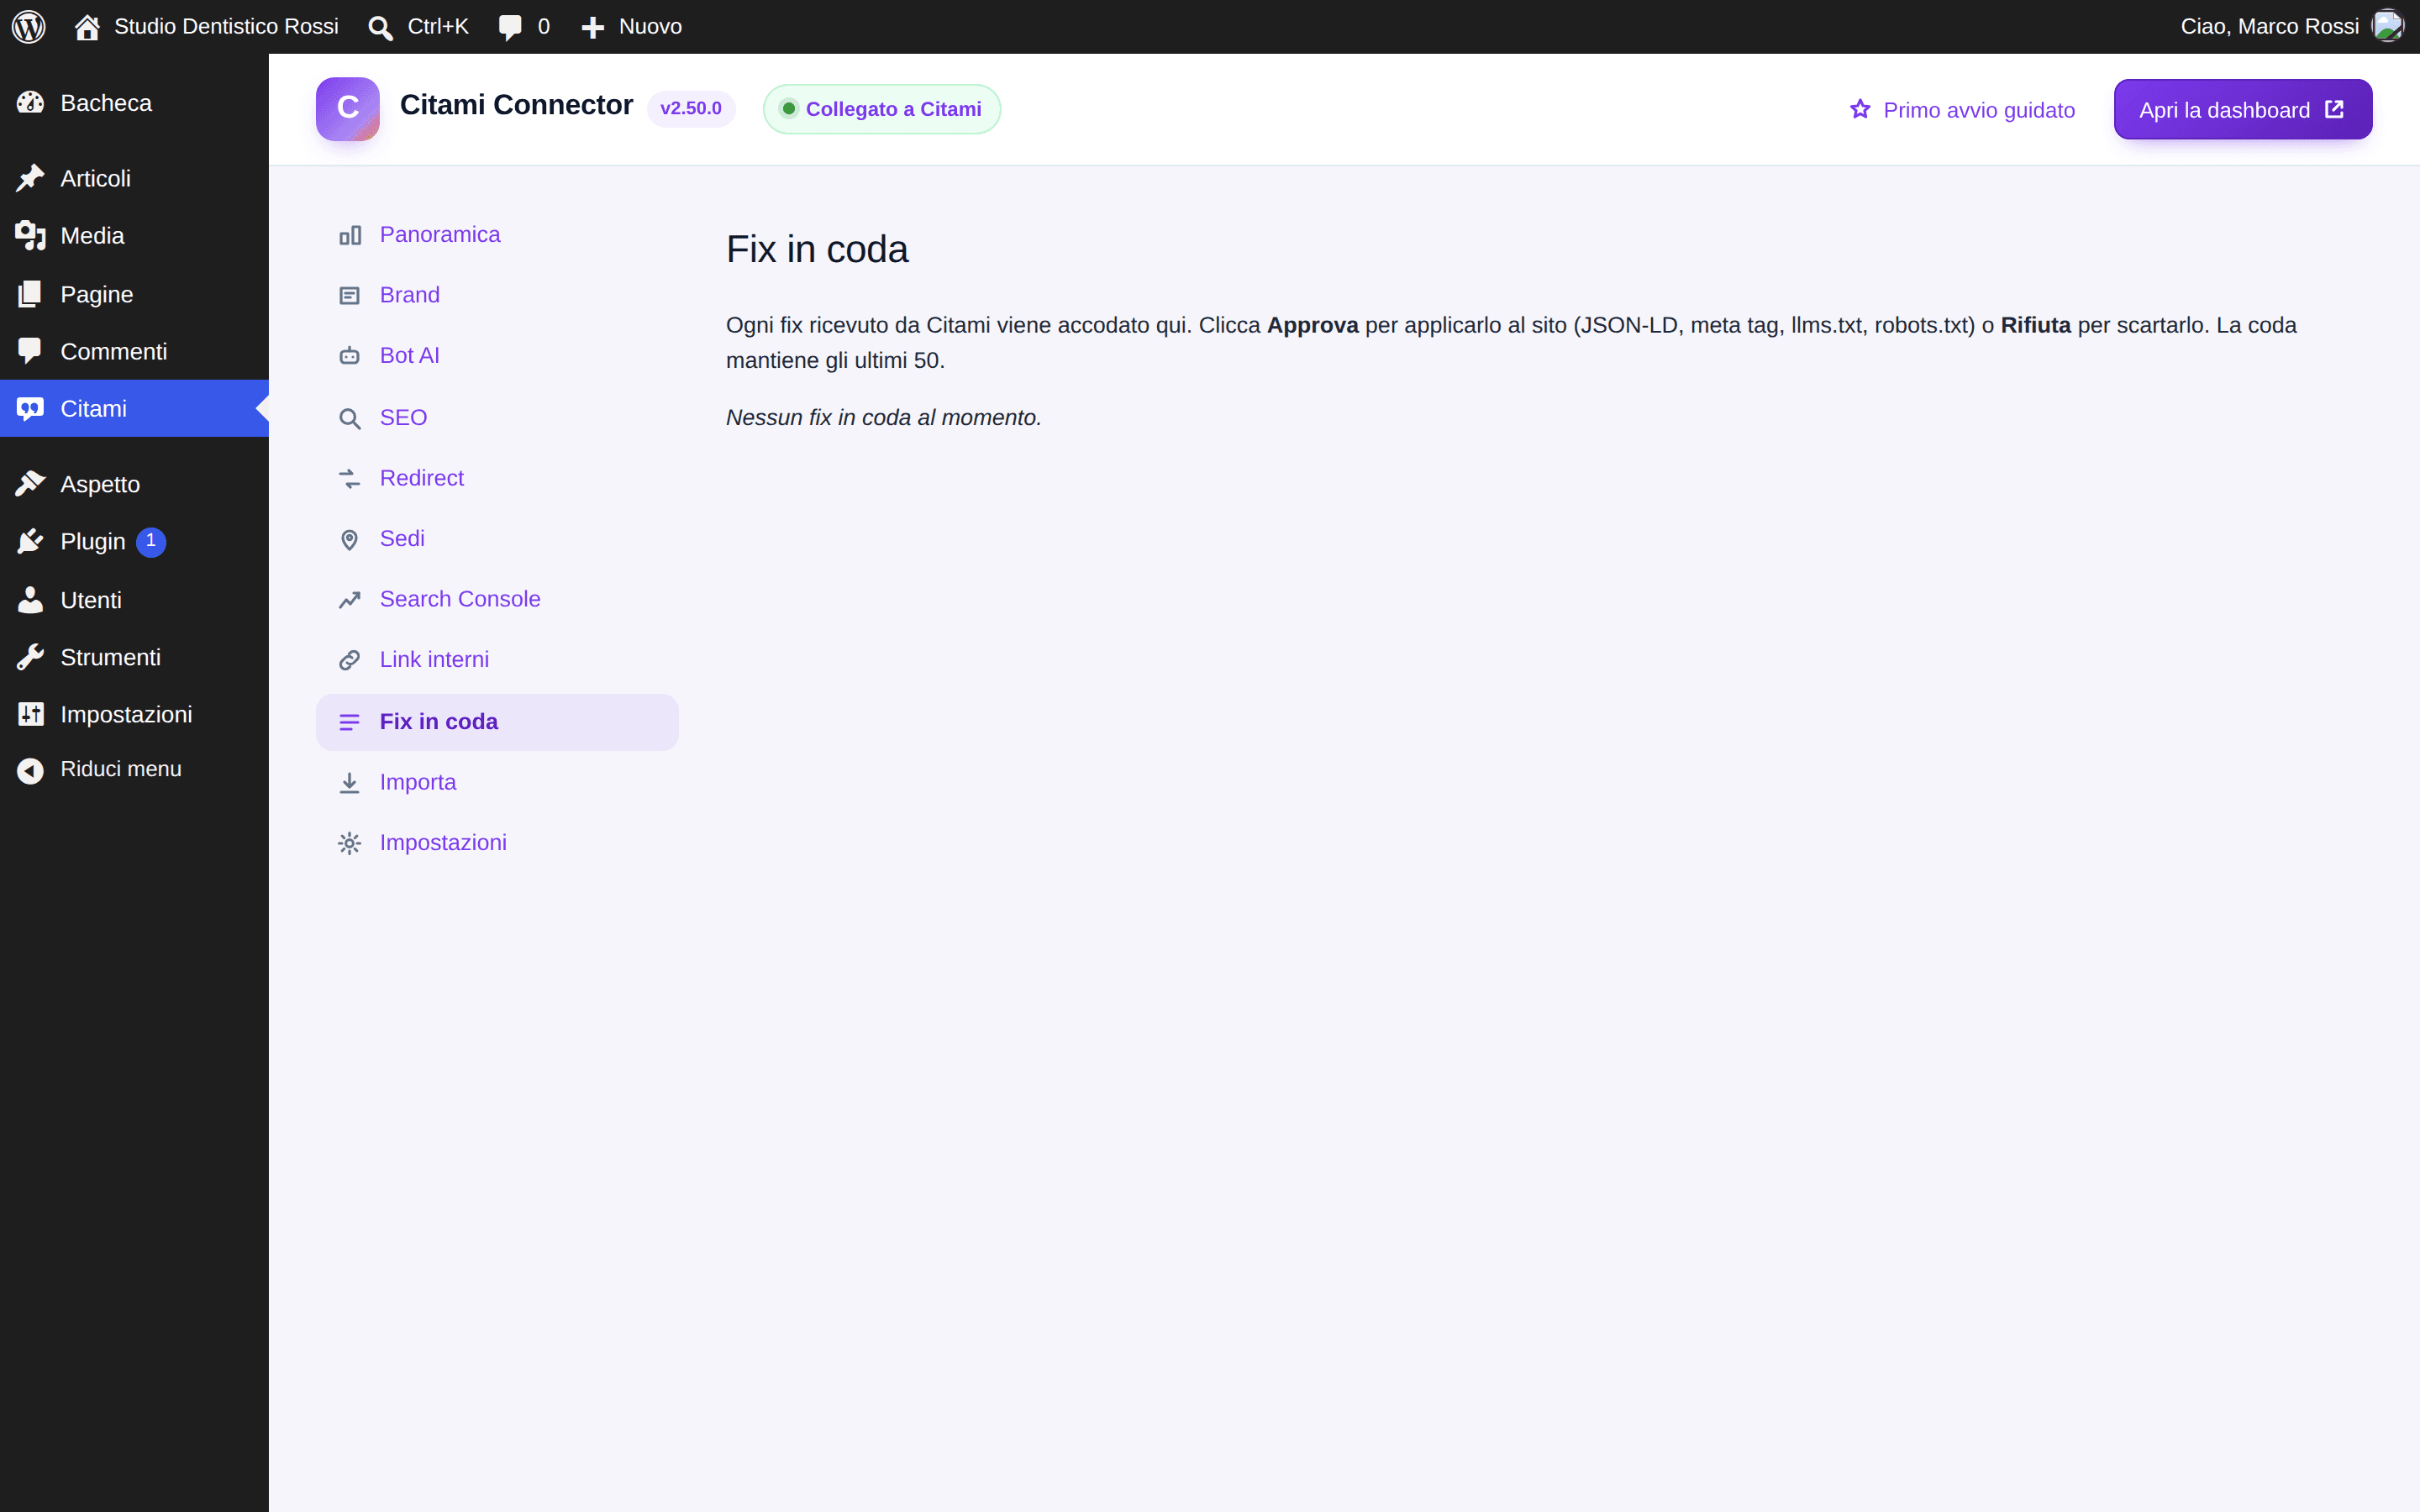Open the Aspetto menu
The height and width of the screenshot is (1512, 2420).
(134, 484)
